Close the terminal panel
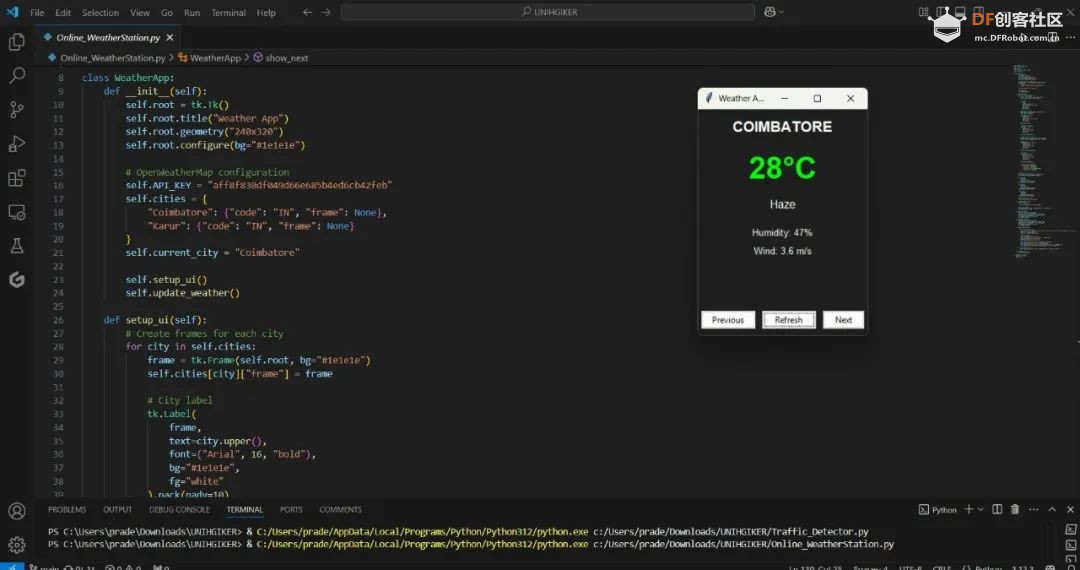The height and width of the screenshot is (570, 1080). tap(1070, 509)
